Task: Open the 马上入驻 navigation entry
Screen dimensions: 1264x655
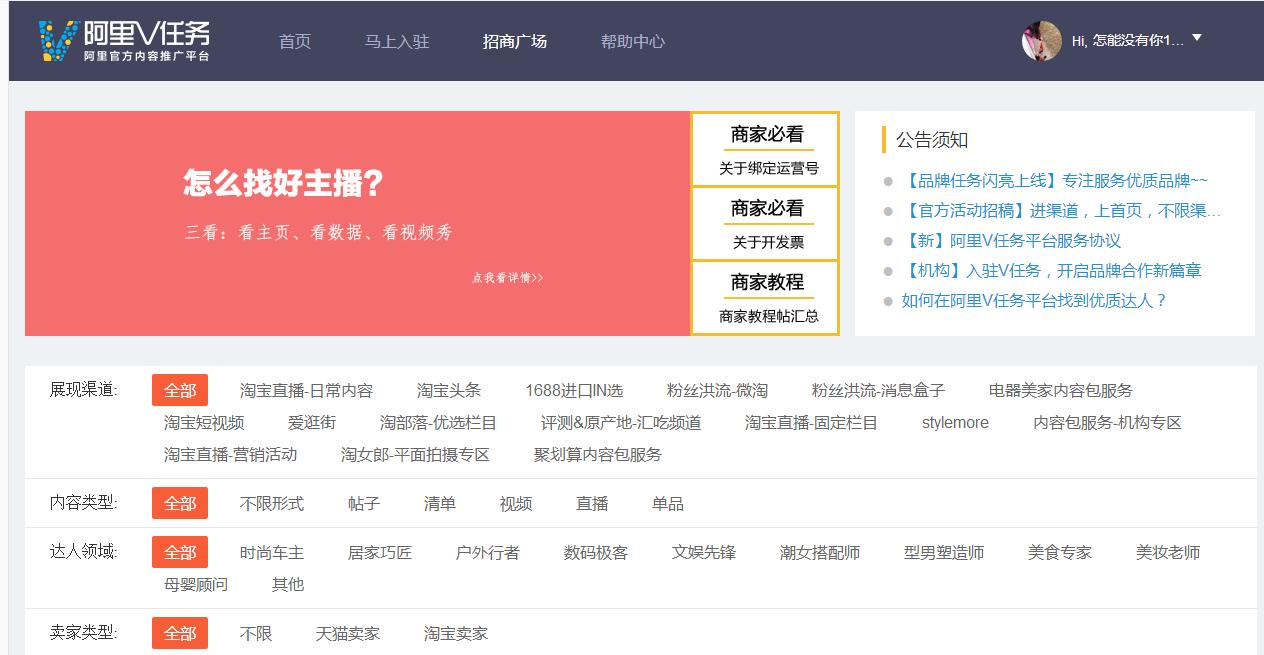Action: 397,42
